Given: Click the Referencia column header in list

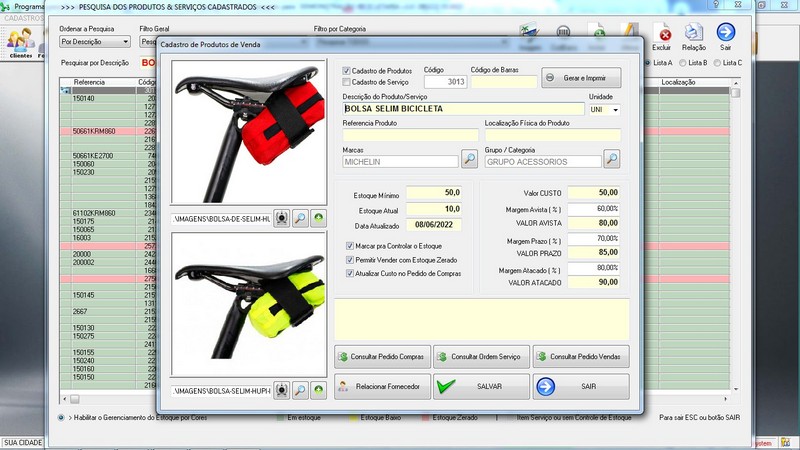Looking at the screenshot, I should [89, 82].
